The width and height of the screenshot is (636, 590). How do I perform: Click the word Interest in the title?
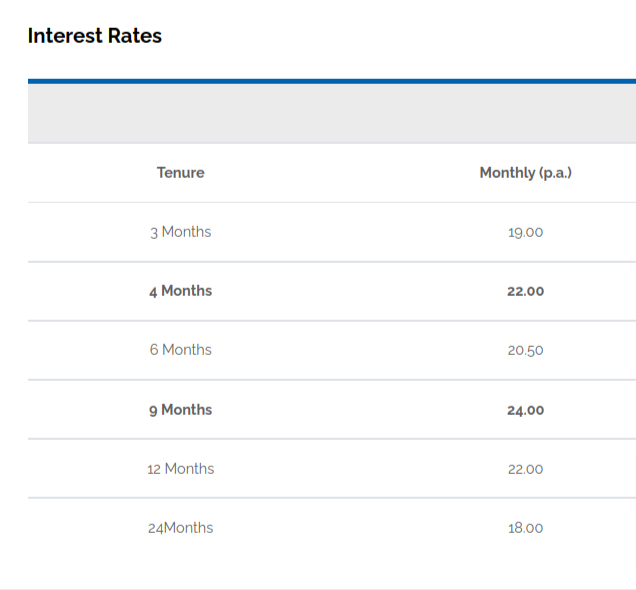pyautogui.click(x=65, y=36)
